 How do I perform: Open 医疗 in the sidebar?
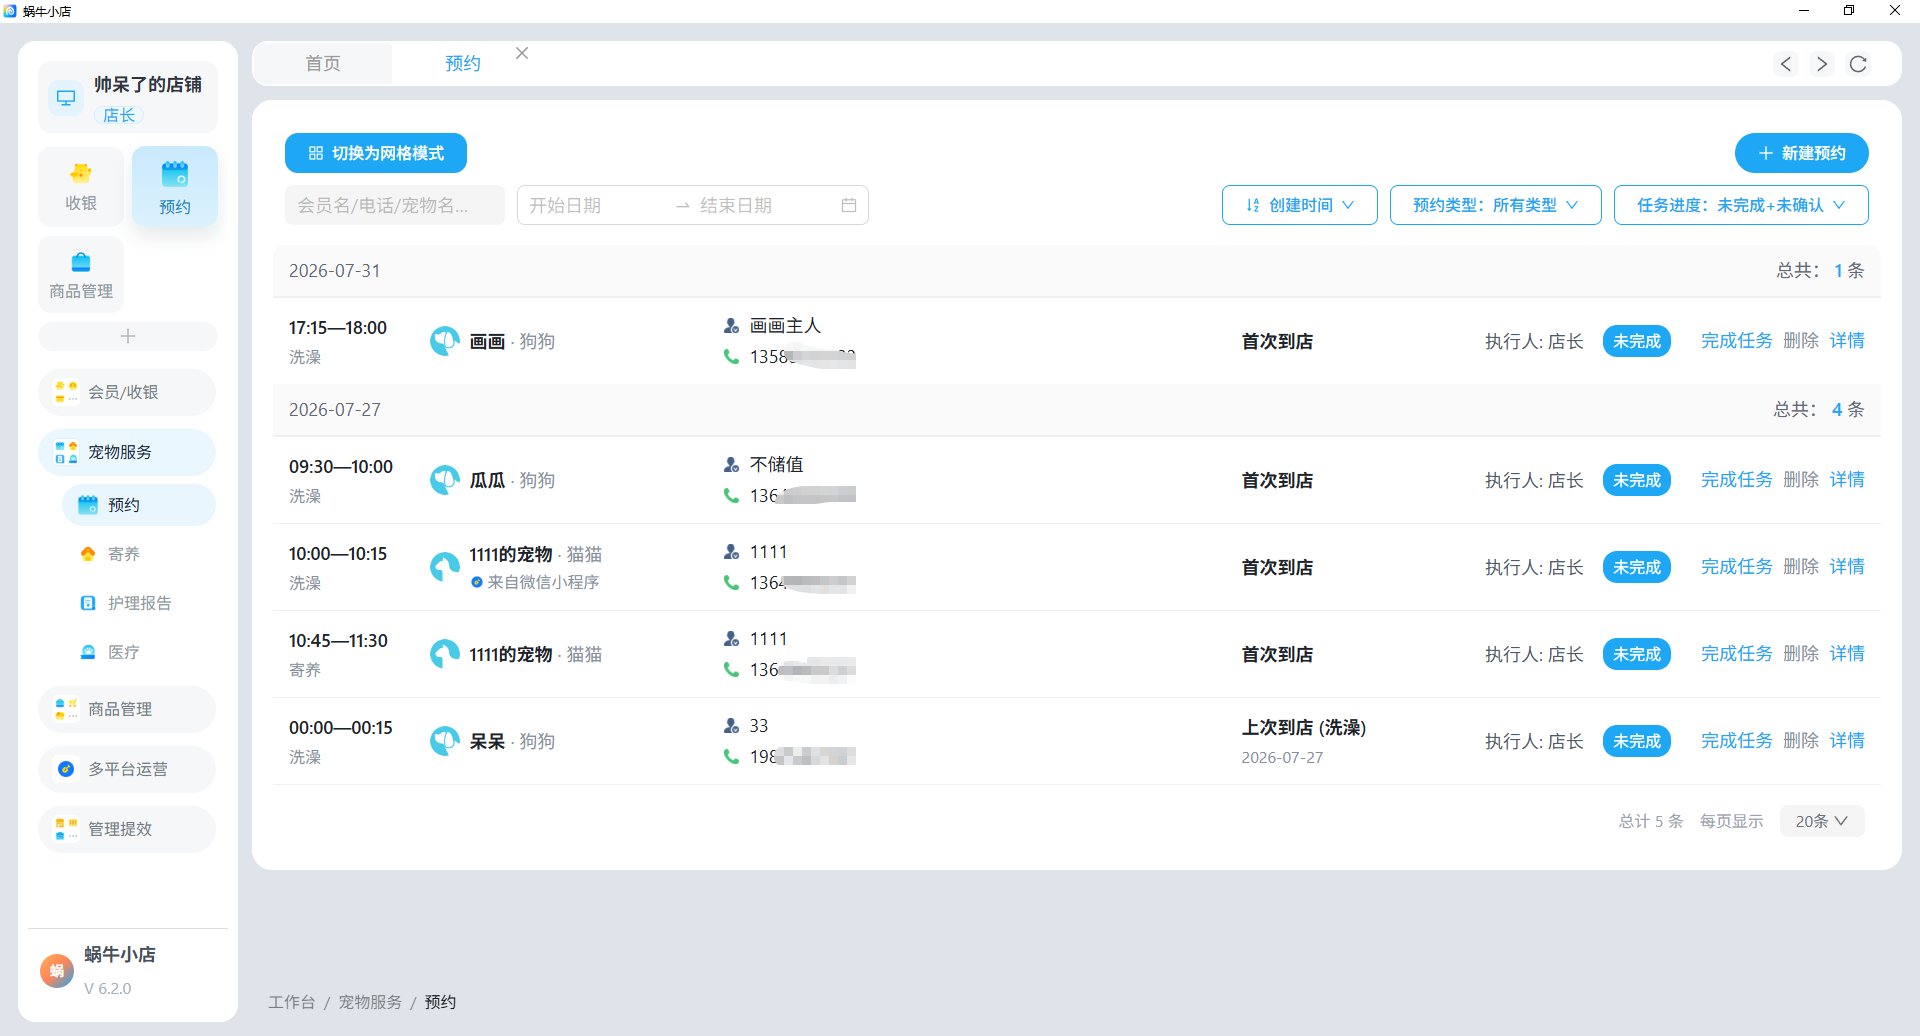pos(138,652)
